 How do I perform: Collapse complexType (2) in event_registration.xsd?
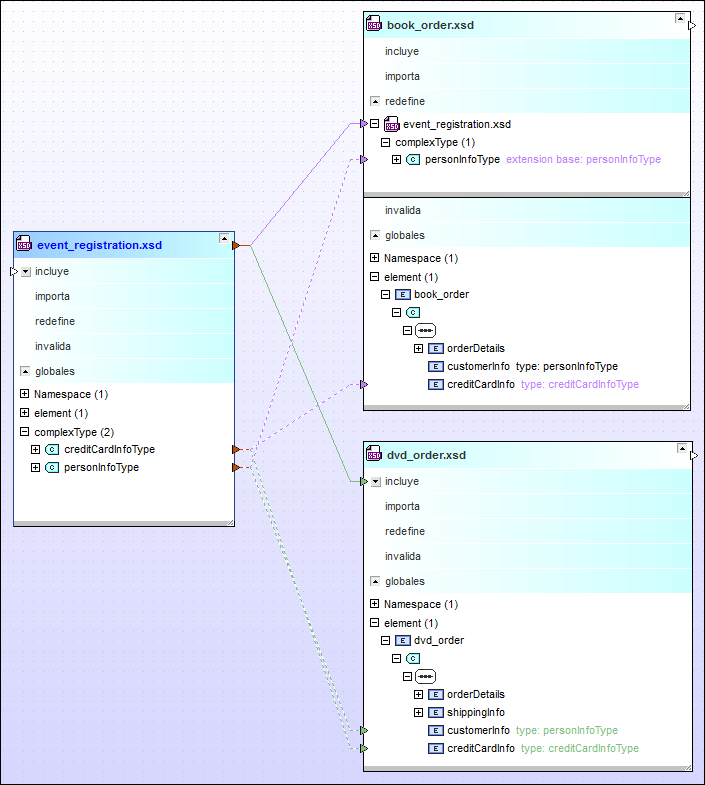[24, 432]
